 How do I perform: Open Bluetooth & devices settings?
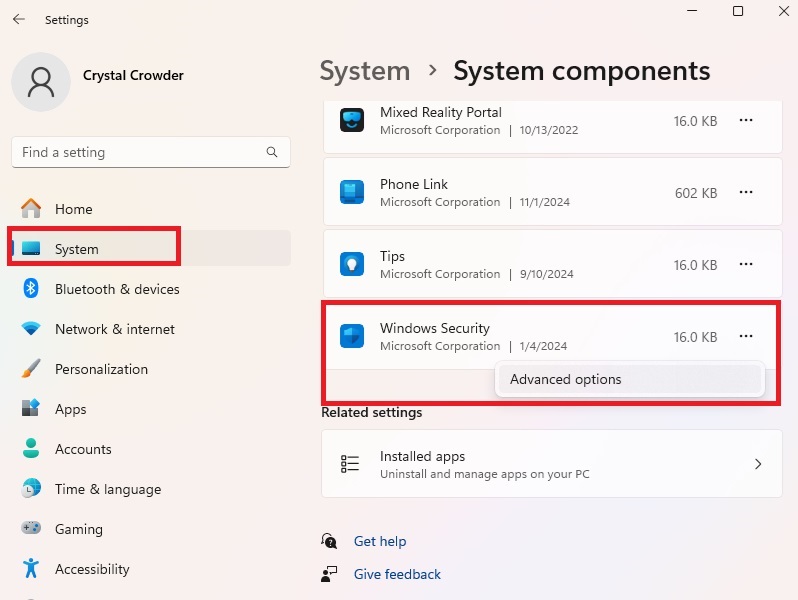click(151, 289)
